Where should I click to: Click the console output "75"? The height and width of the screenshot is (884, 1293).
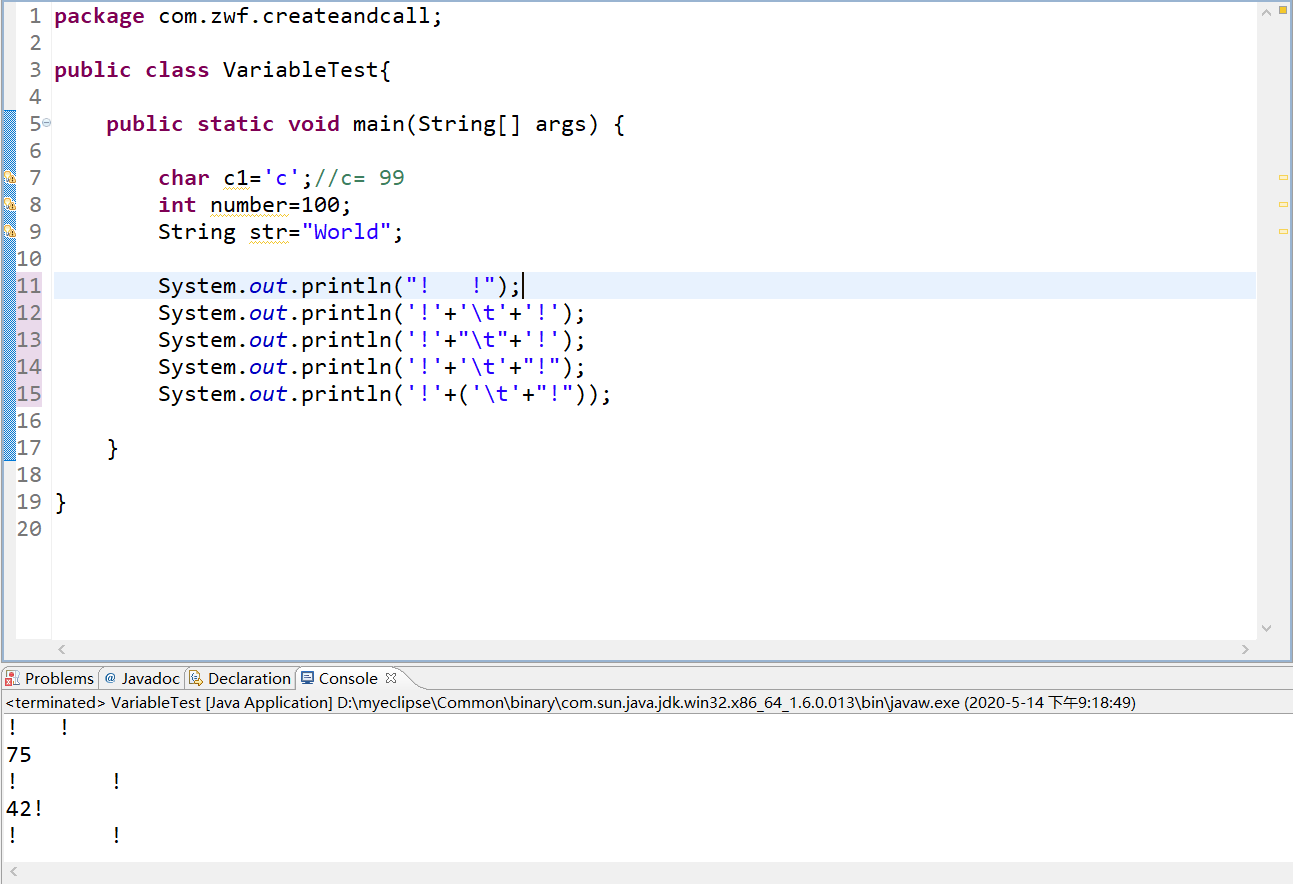[x=19, y=755]
